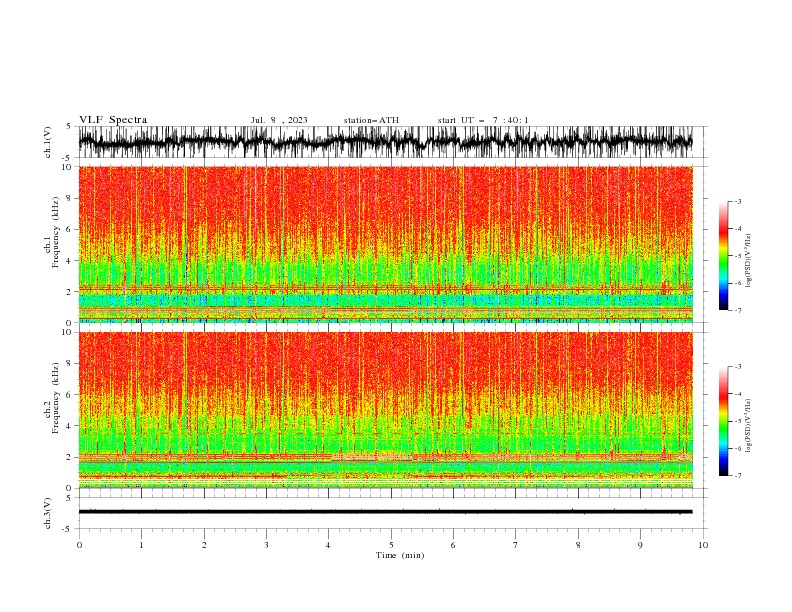The width and height of the screenshot is (792, 612).
Task: Click time-axis tick label "10" at the bottom right
Action: pyautogui.click(x=703, y=545)
